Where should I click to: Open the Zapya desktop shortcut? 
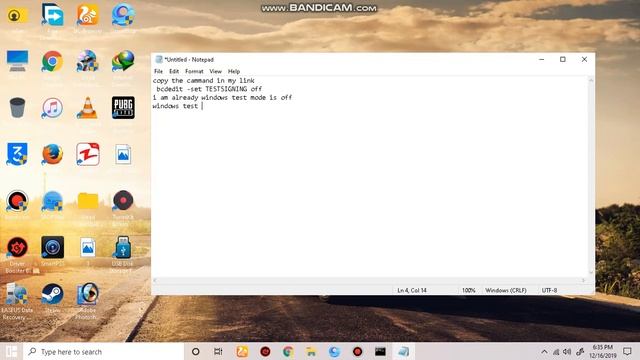tap(87, 154)
